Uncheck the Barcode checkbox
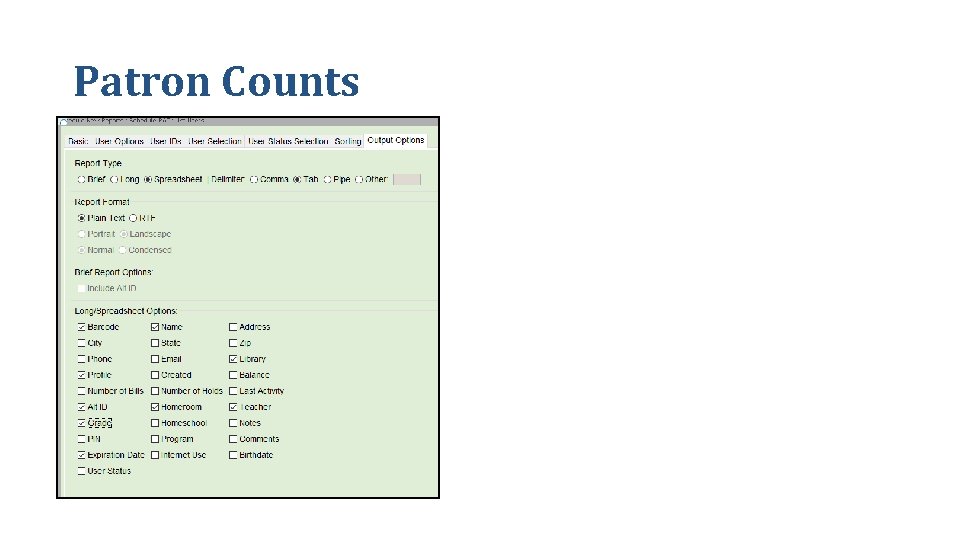This screenshot has height=540, width=960. click(81, 327)
